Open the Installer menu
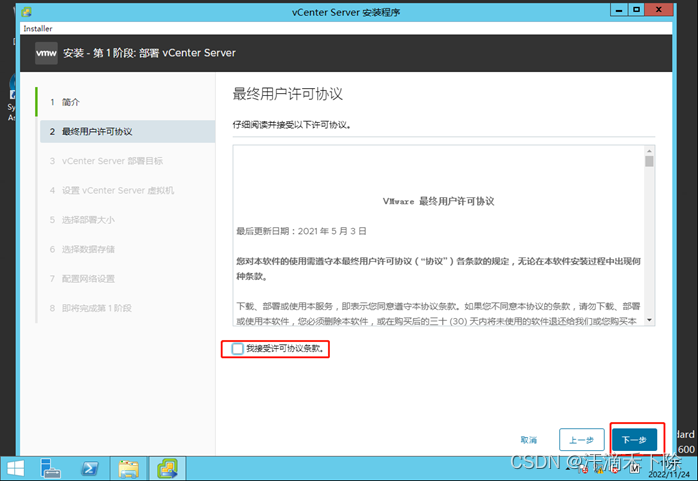Viewport: 698px width, 481px height. (38, 29)
